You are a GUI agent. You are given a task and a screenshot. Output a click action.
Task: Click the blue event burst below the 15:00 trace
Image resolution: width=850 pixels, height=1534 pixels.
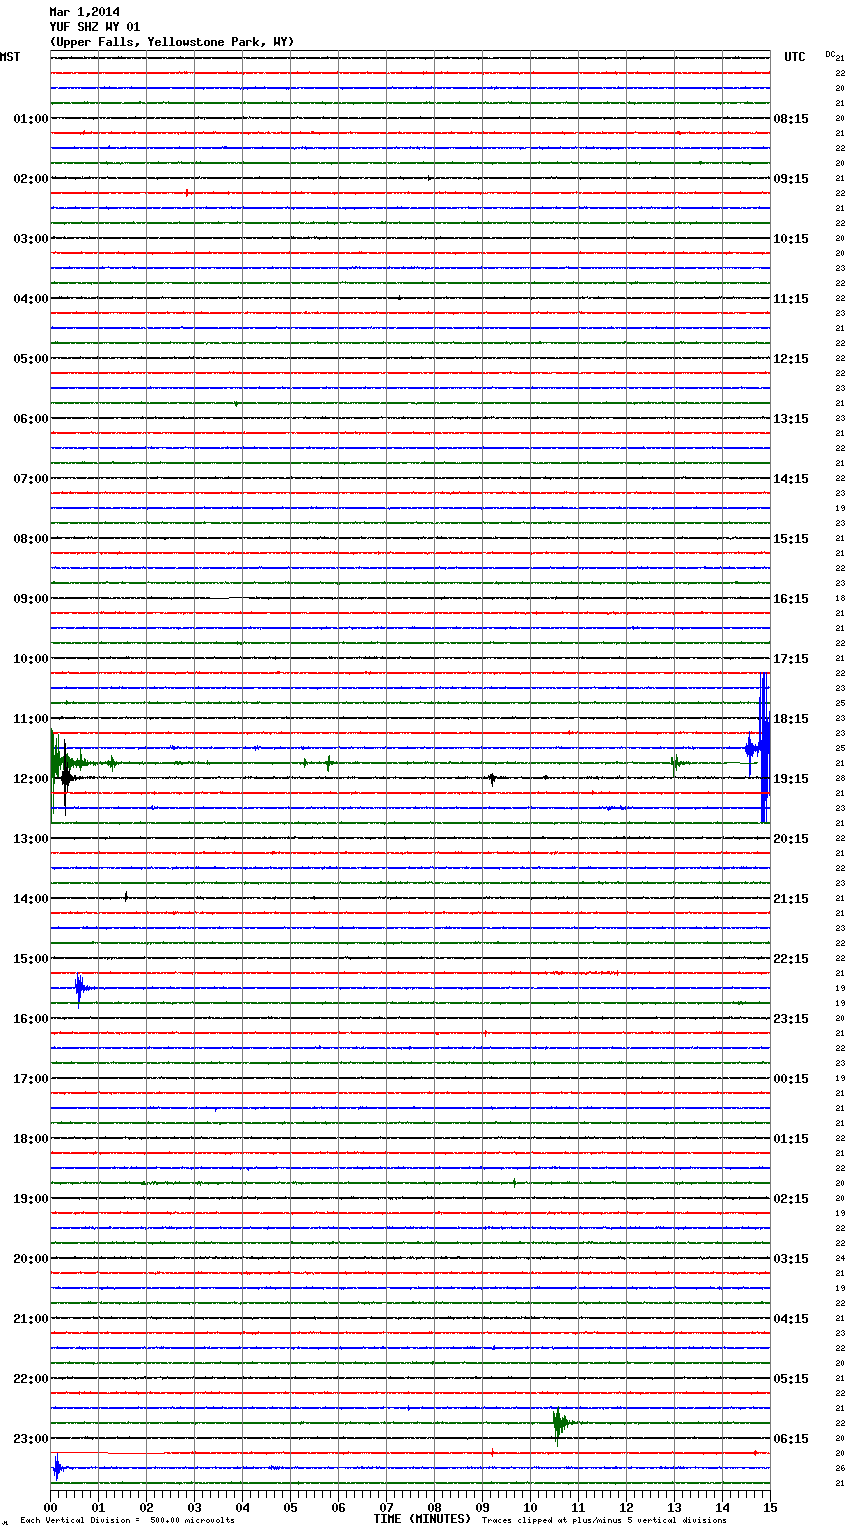(x=81, y=989)
